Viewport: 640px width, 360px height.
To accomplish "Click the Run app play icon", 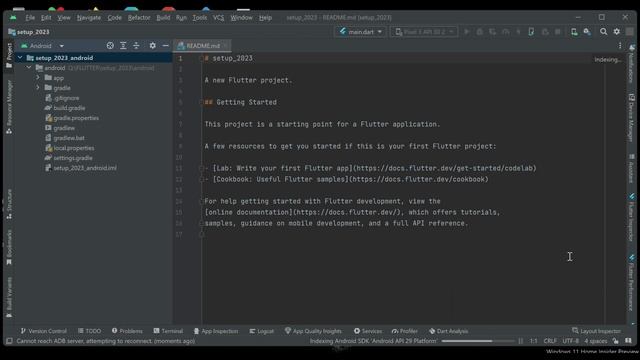I will 467,32.
